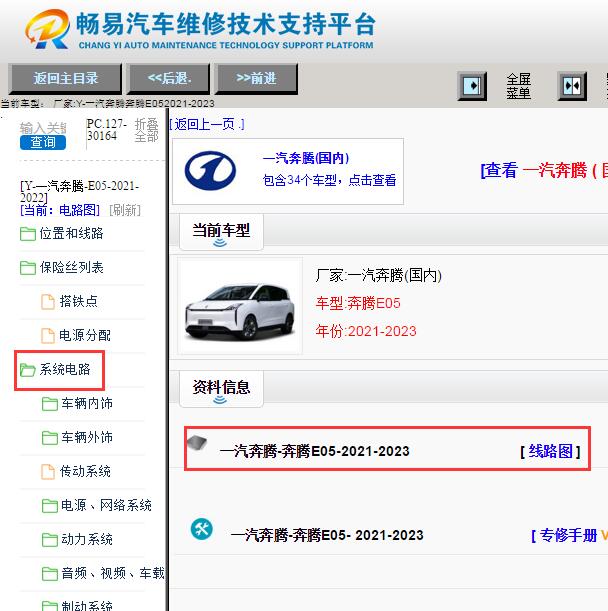
Task: Open the 专修手册 link
Action: point(569,535)
